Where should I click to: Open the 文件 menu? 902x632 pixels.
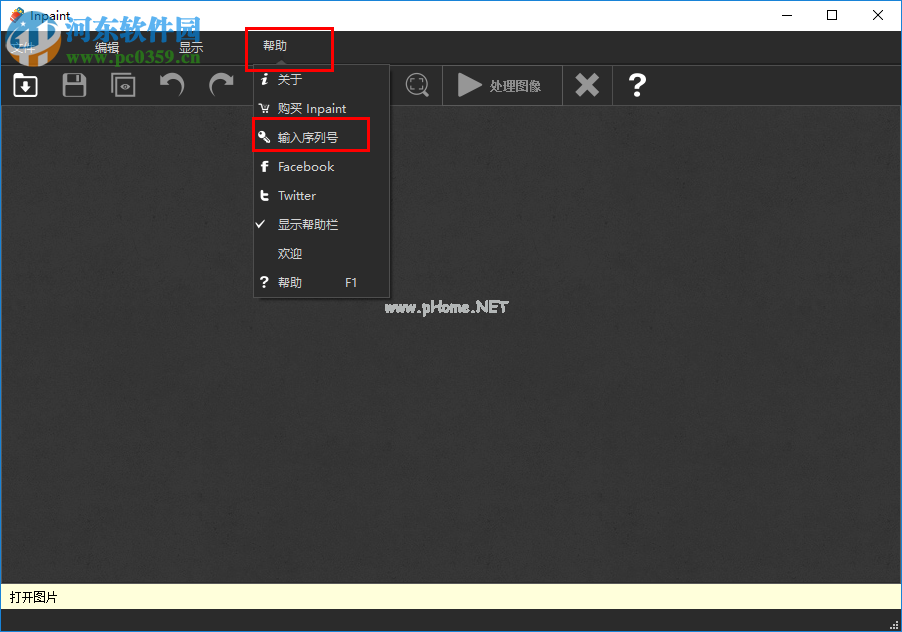coord(25,46)
